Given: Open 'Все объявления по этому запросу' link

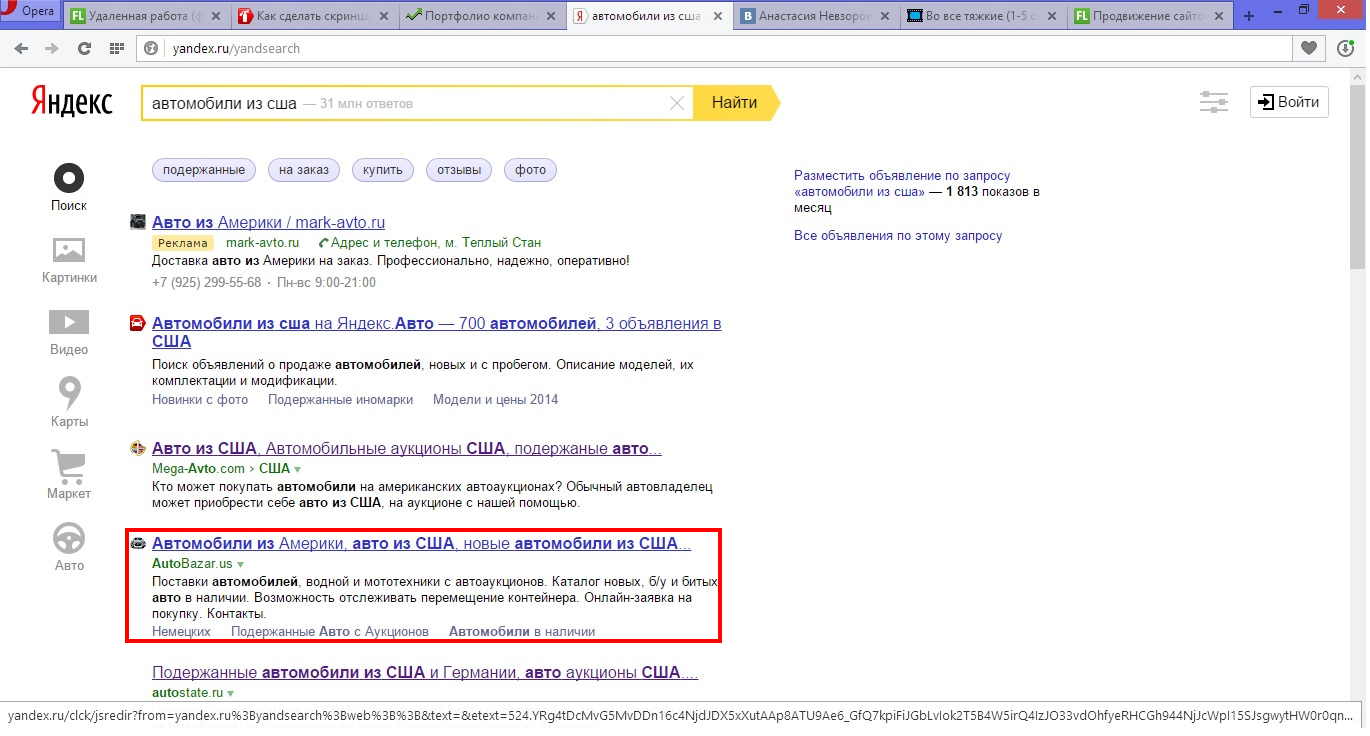Looking at the screenshot, I should [898, 236].
